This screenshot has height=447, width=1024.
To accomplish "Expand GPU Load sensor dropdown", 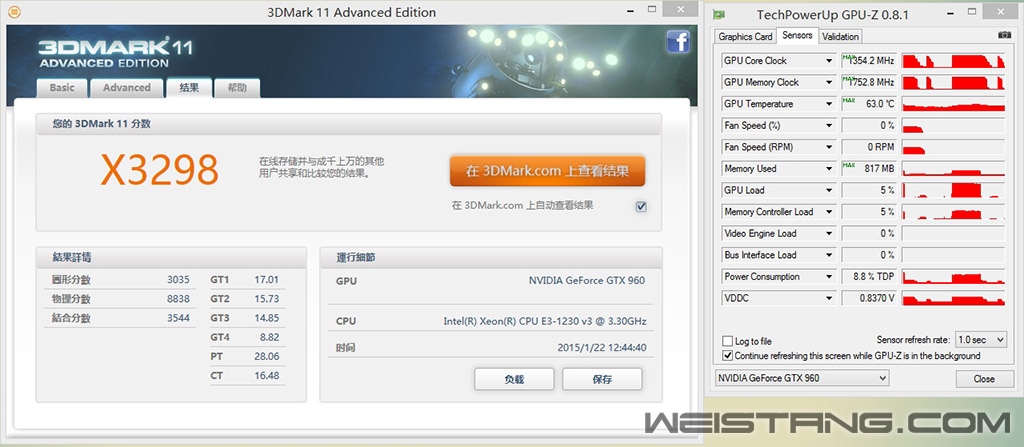I will [x=829, y=190].
